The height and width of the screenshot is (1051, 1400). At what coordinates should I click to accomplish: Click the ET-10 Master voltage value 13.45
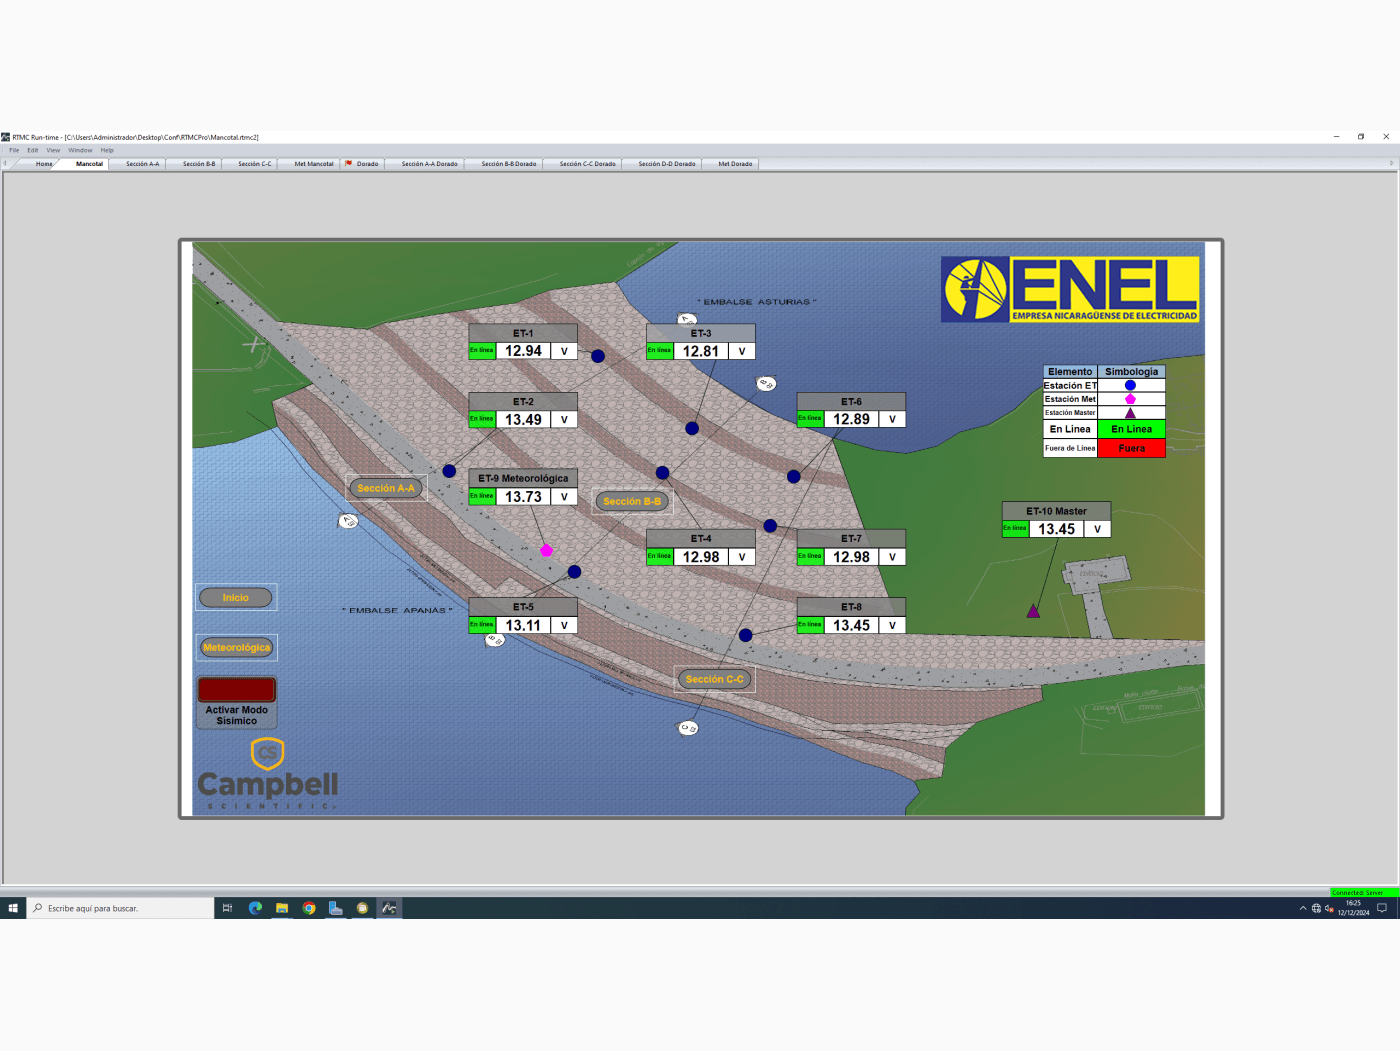[x=1056, y=529]
